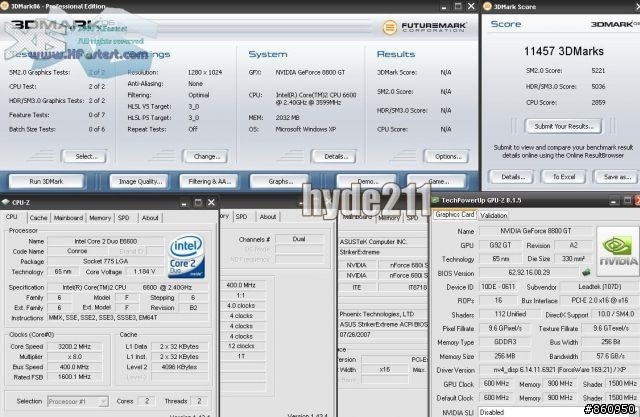
Task: Click Options under Results section
Action: click(447, 156)
